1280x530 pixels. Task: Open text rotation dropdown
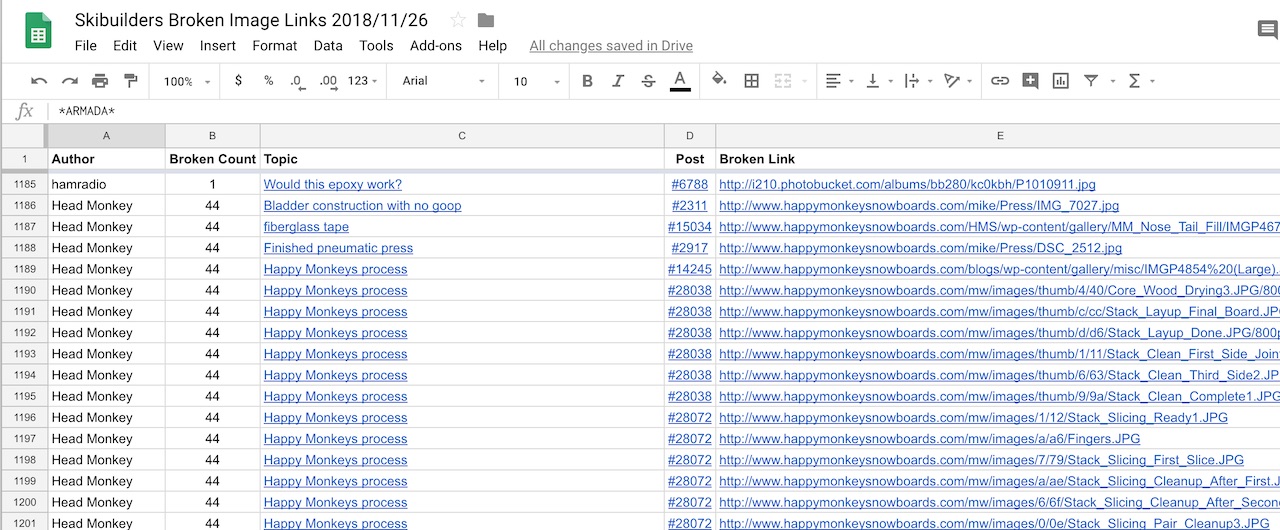(958, 81)
